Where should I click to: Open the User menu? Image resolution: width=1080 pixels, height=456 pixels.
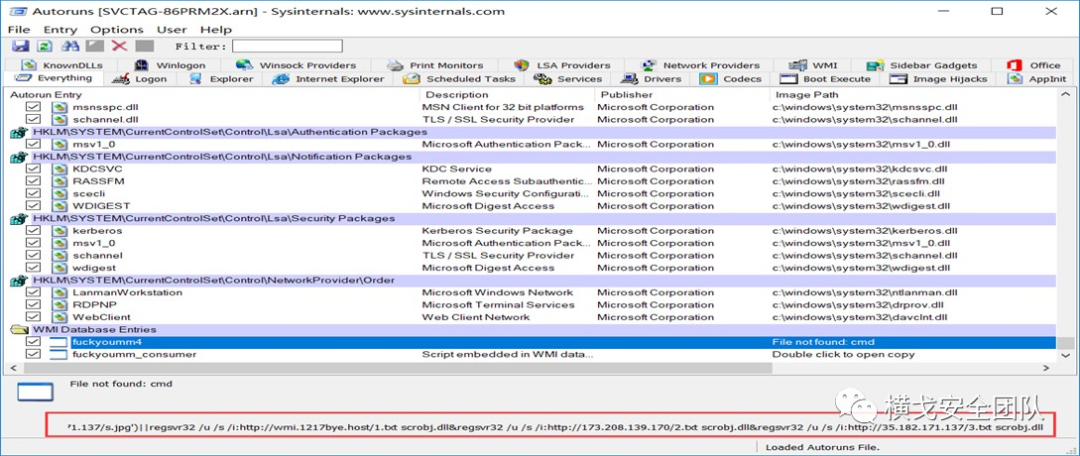pos(172,30)
